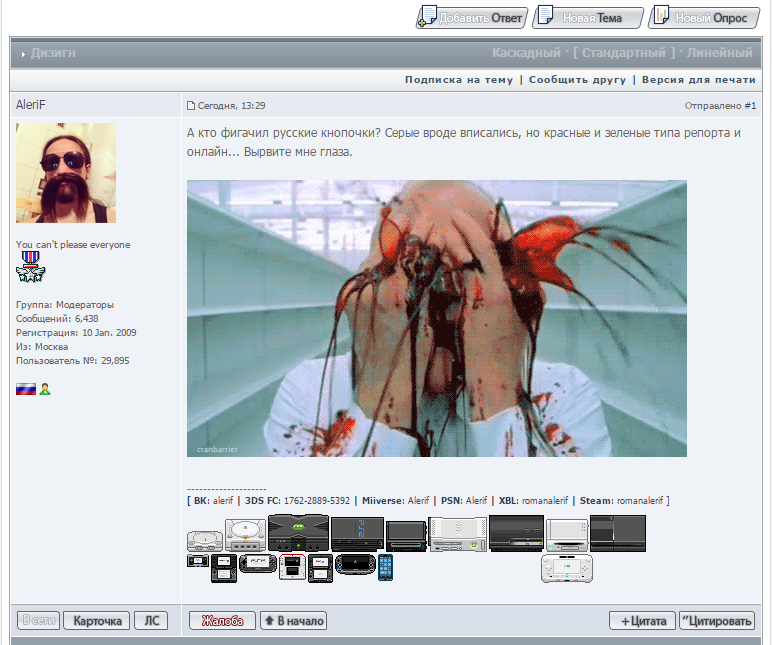Screen dimensions: 772x645
Task: Click the "Сообщений: 6,438" text
Action: pyautogui.click(x=57, y=319)
